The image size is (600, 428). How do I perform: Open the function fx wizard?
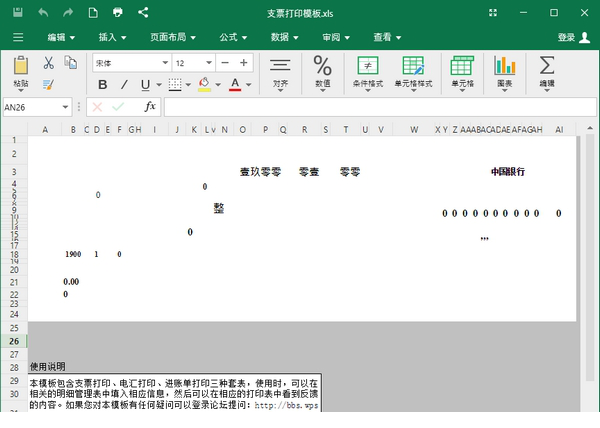(150, 107)
